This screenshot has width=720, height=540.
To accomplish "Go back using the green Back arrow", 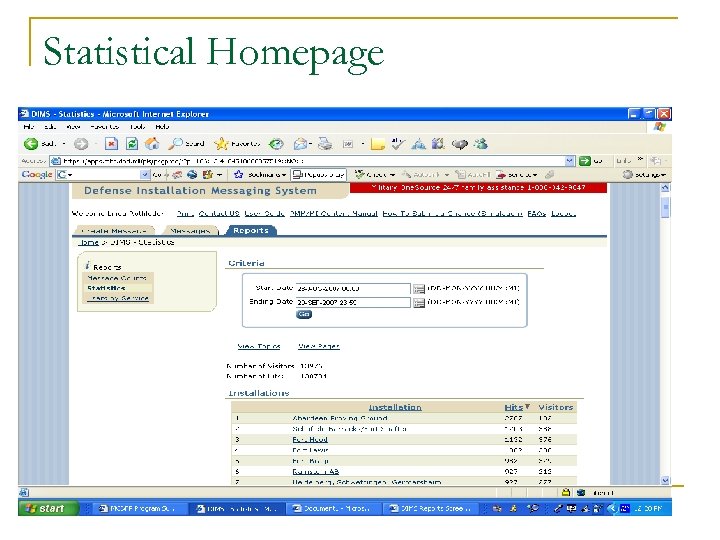I will click(x=31, y=144).
